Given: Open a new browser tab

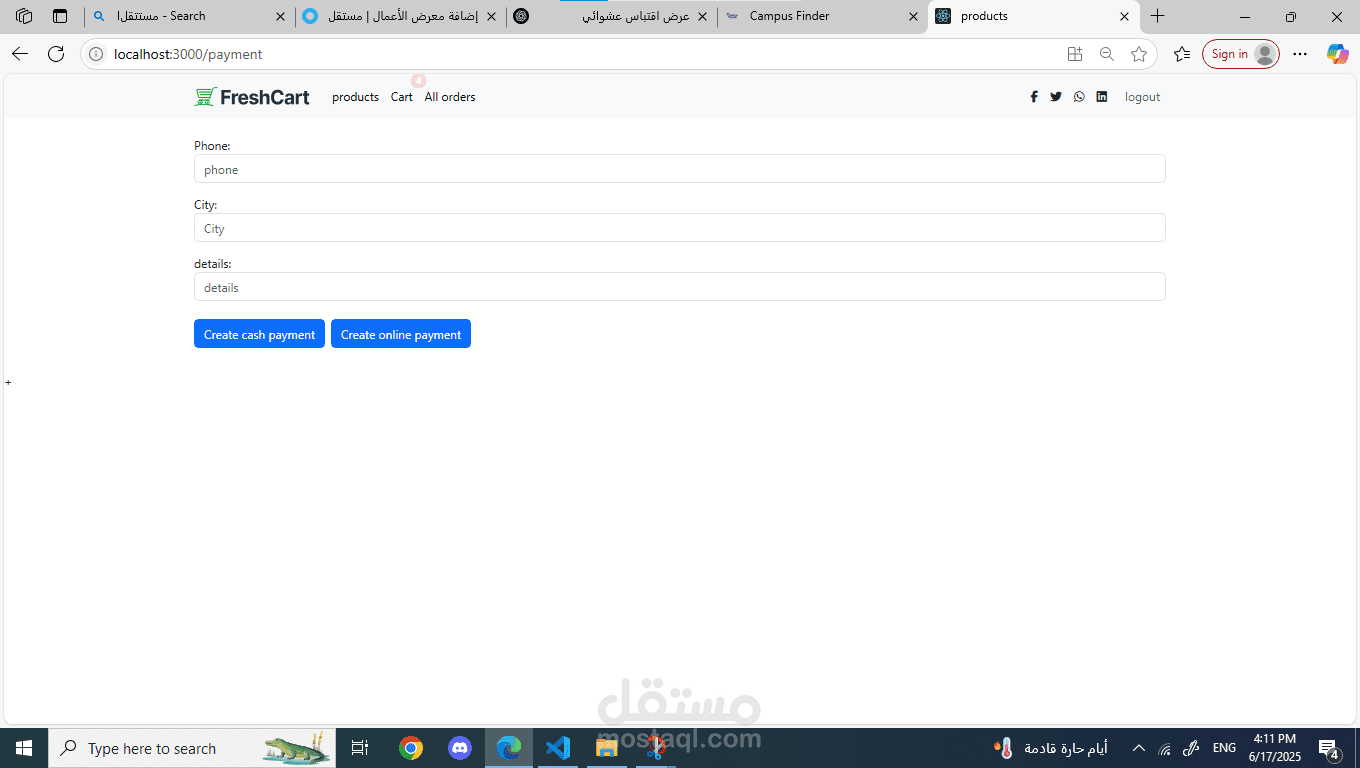Looking at the screenshot, I should (1157, 16).
